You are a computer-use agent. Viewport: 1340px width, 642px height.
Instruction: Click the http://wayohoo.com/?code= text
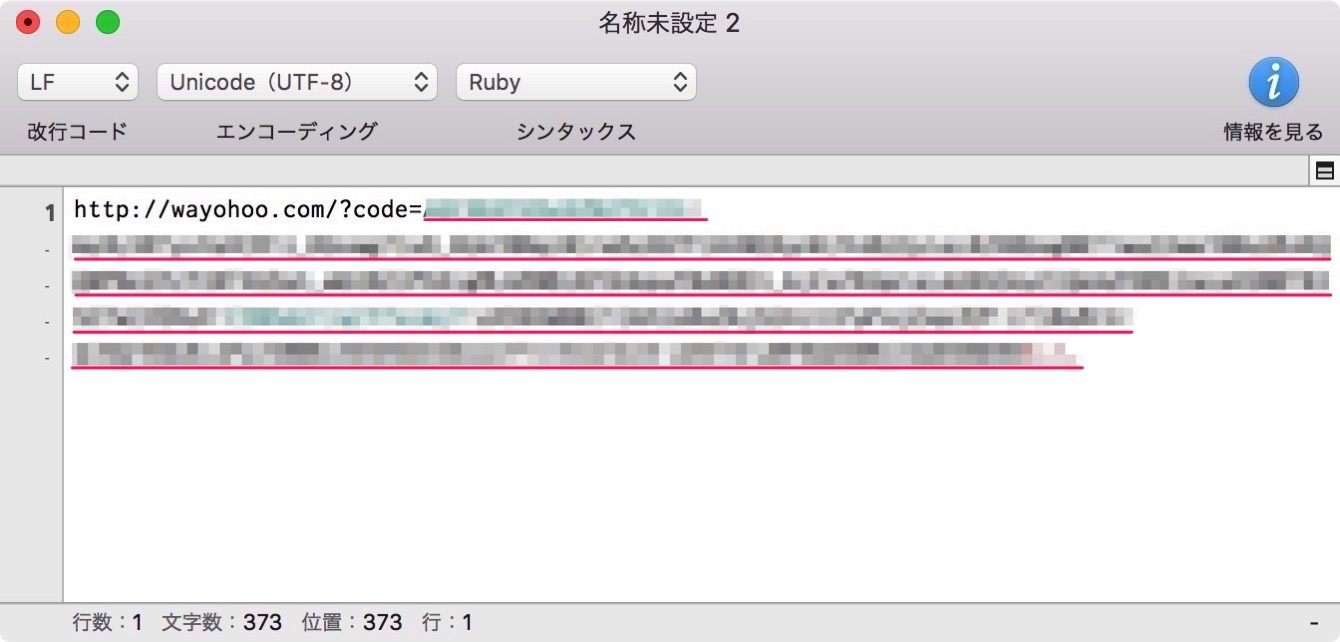[248, 210]
